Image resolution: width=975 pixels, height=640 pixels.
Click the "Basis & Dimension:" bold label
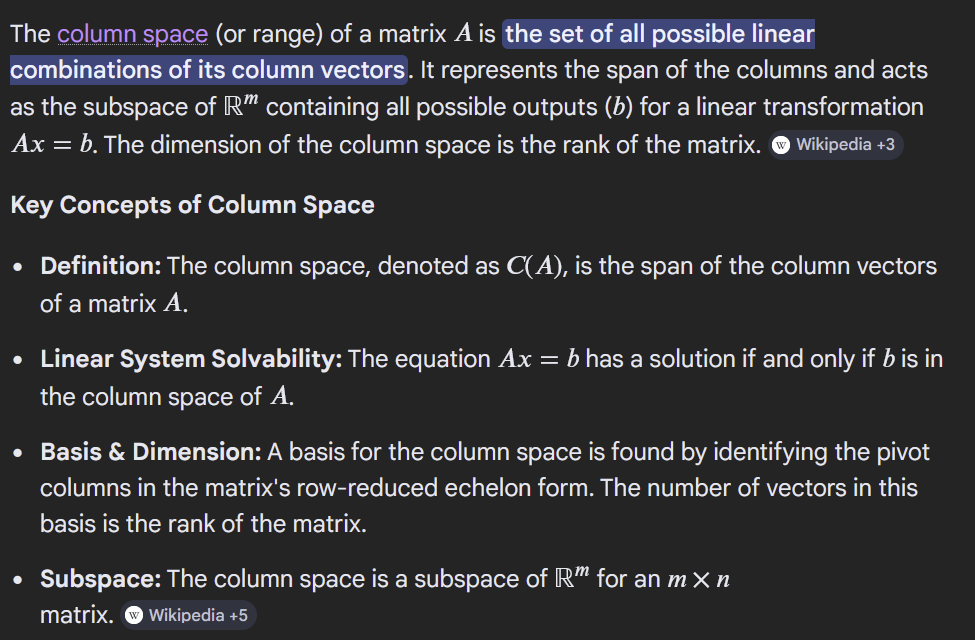point(151,451)
